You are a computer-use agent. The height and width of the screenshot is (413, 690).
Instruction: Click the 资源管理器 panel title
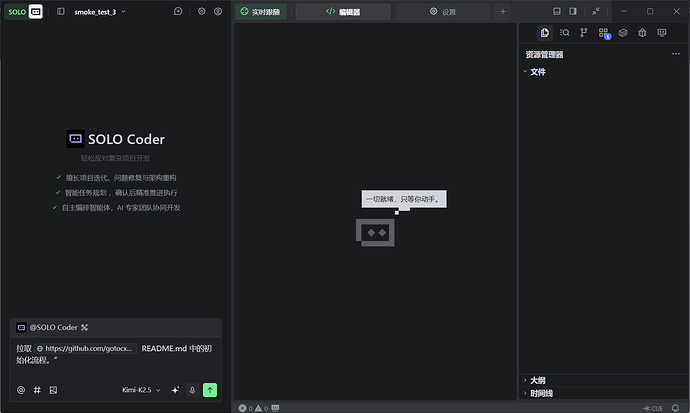coord(544,55)
